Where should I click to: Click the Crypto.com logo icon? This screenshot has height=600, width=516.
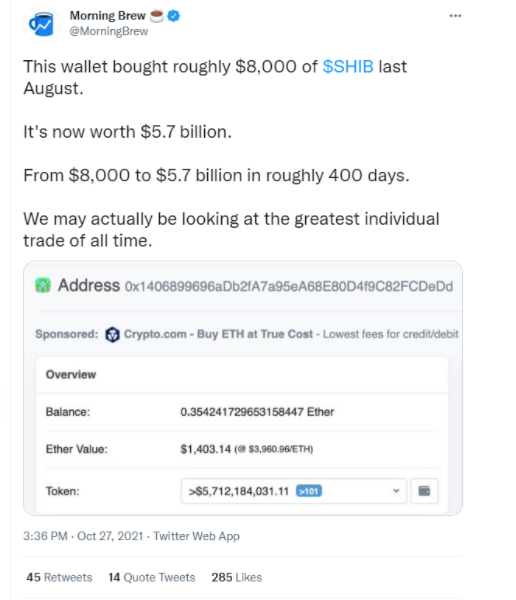tap(112, 334)
